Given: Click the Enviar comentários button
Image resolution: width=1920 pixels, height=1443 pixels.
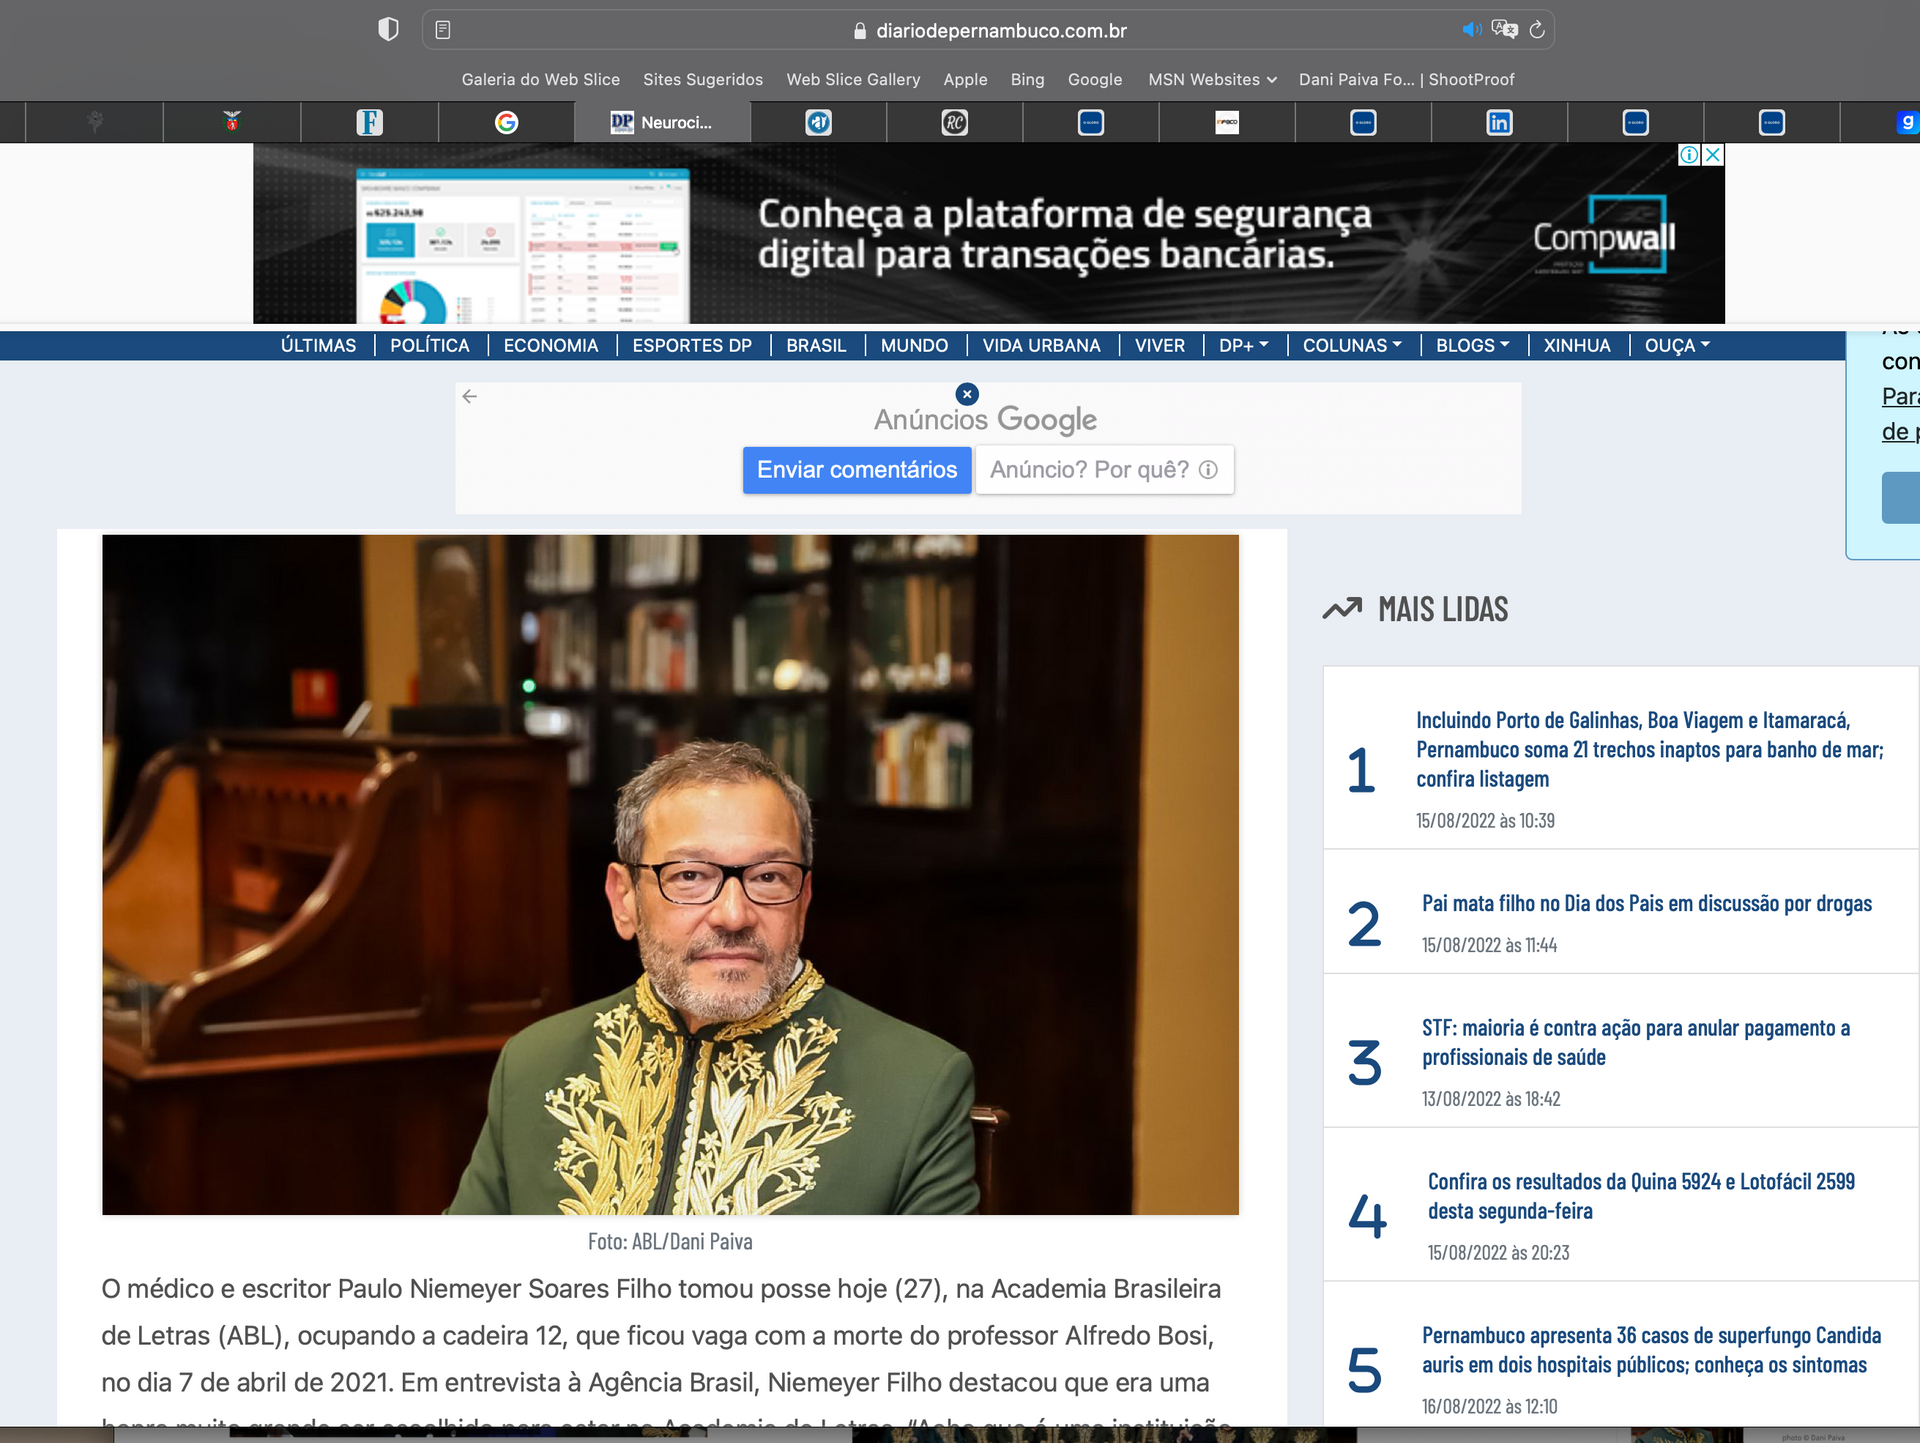Looking at the screenshot, I should 856,469.
